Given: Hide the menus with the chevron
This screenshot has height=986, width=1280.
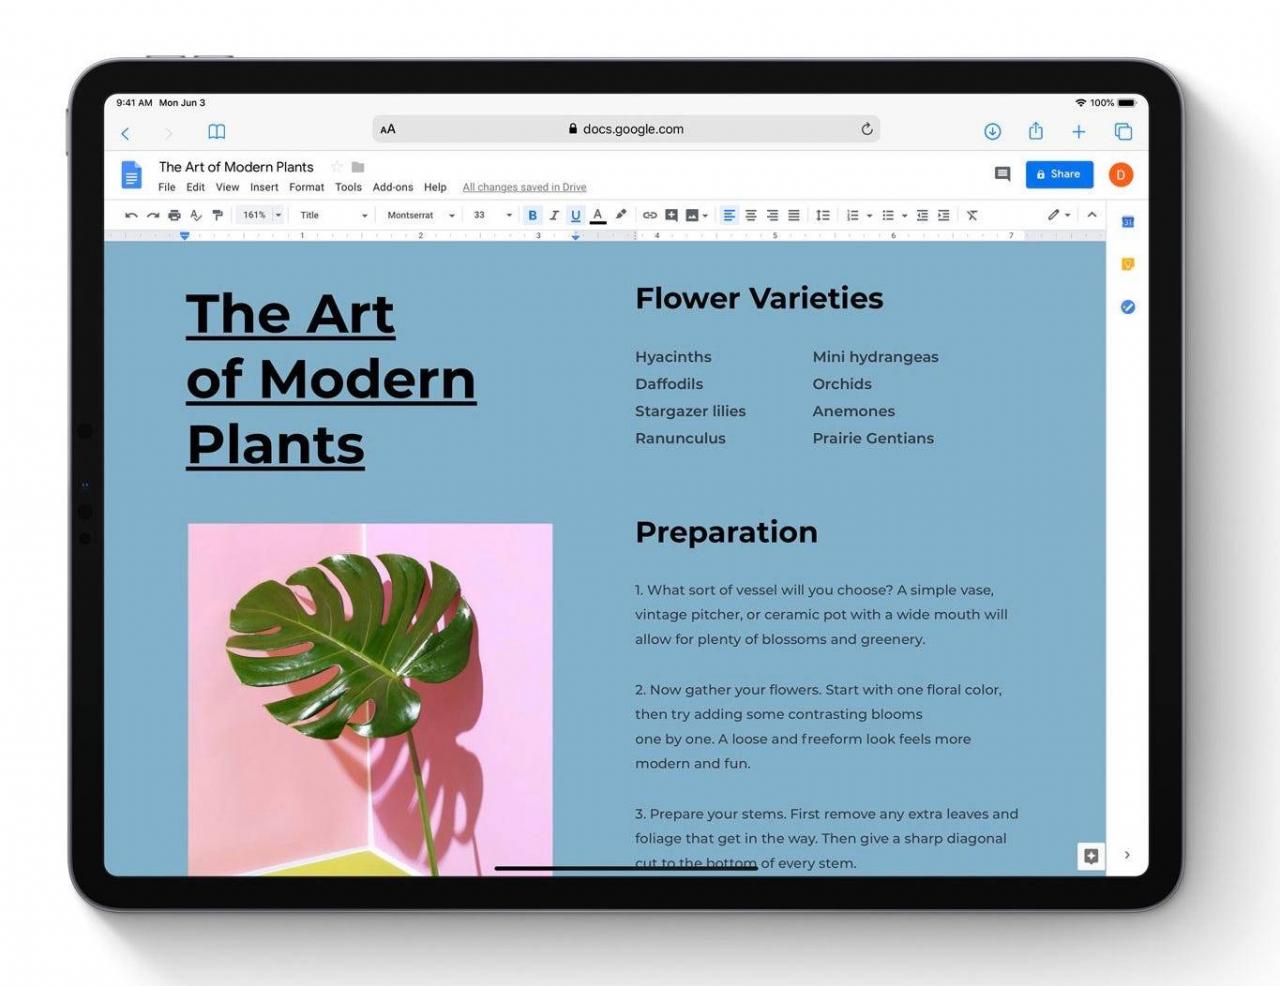Looking at the screenshot, I should [1092, 215].
